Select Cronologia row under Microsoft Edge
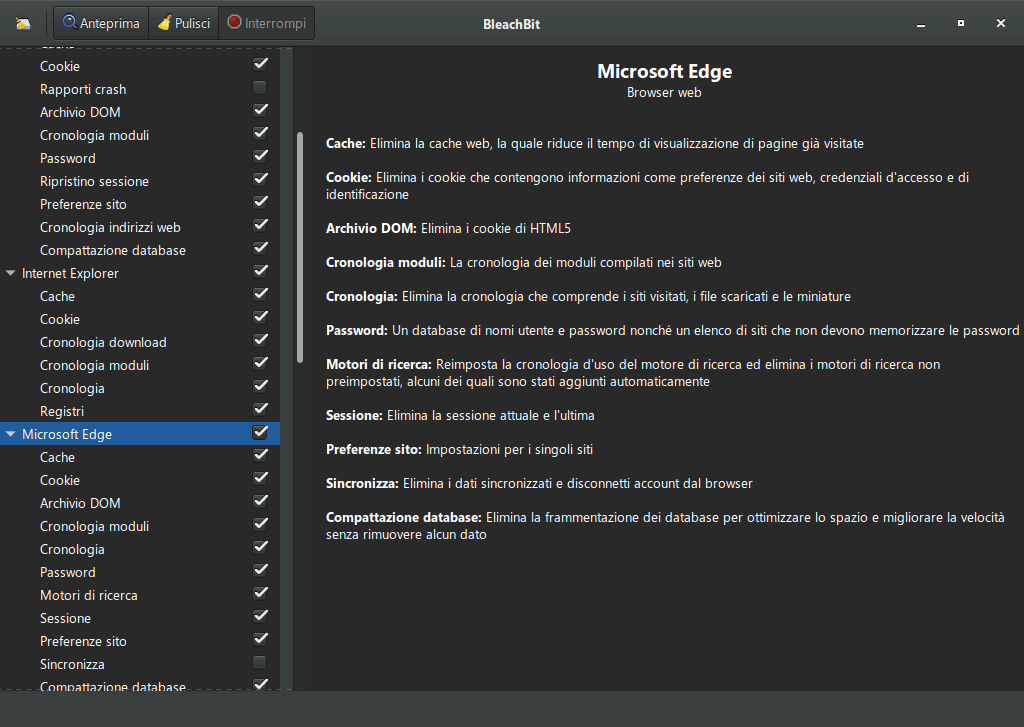This screenshot has width=1024, height=727. [x=140, y=549]
